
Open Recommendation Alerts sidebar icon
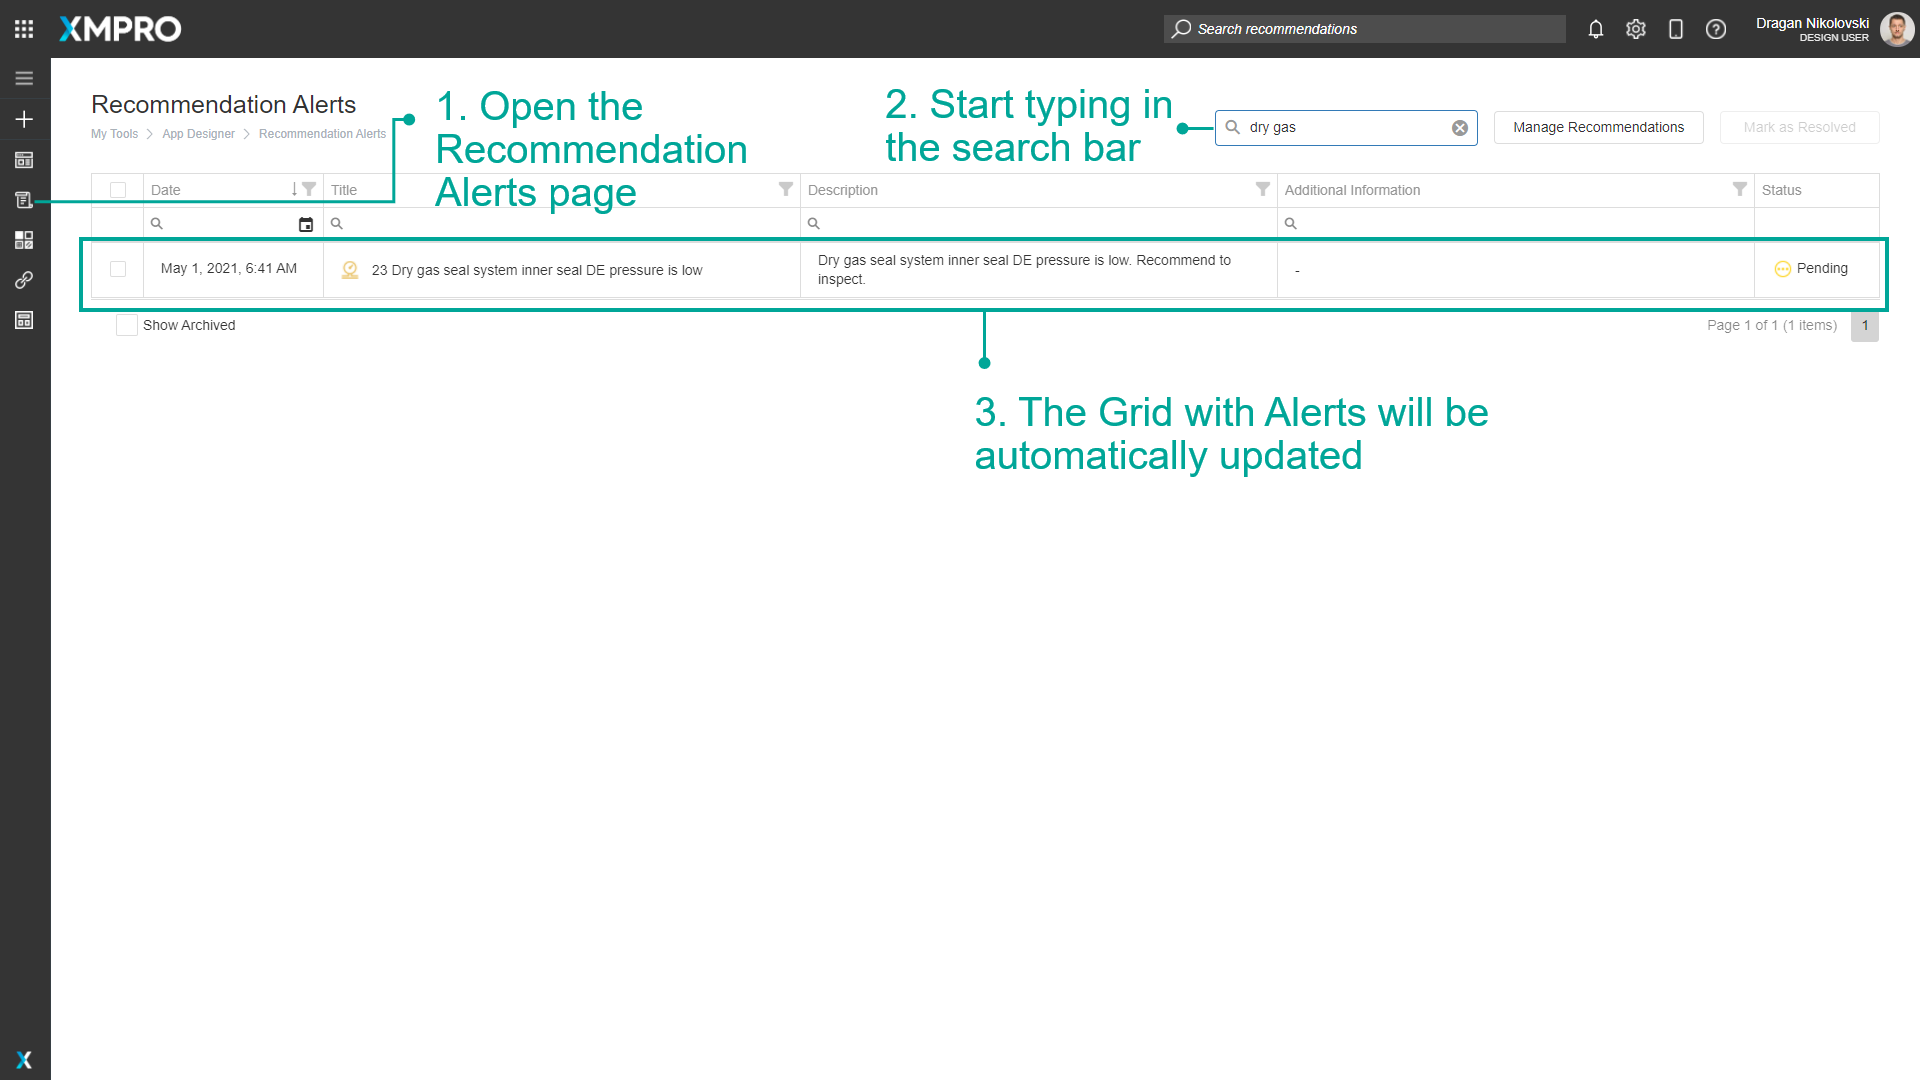24,200
